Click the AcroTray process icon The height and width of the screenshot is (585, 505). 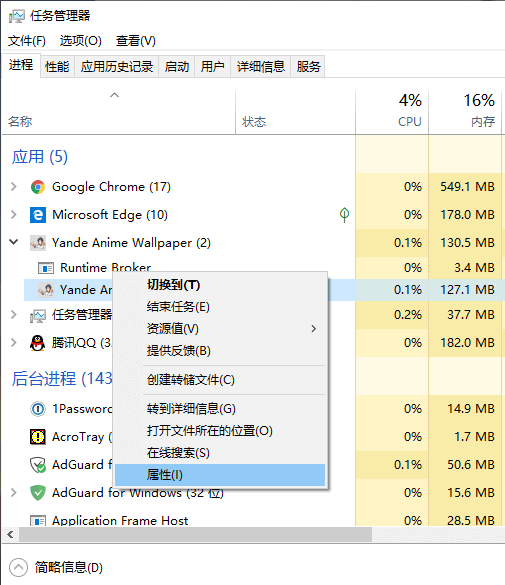pos(38,437)
